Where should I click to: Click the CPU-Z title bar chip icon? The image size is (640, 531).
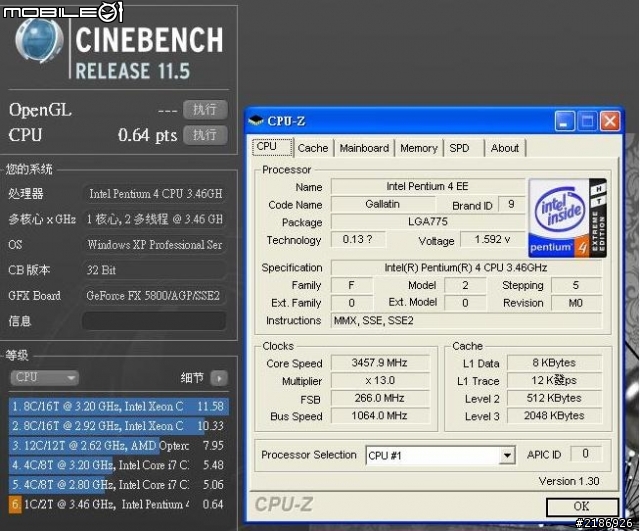256,120
